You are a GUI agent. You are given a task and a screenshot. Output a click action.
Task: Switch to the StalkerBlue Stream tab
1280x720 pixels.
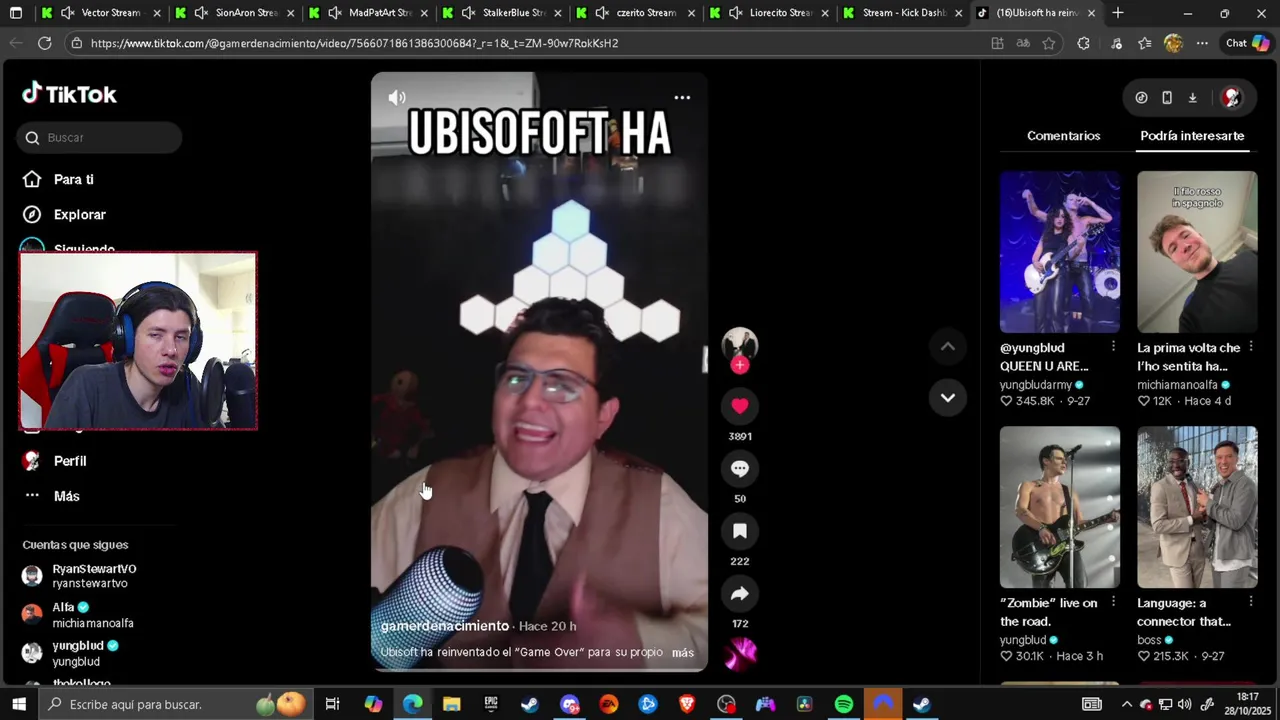pos(502,13)
